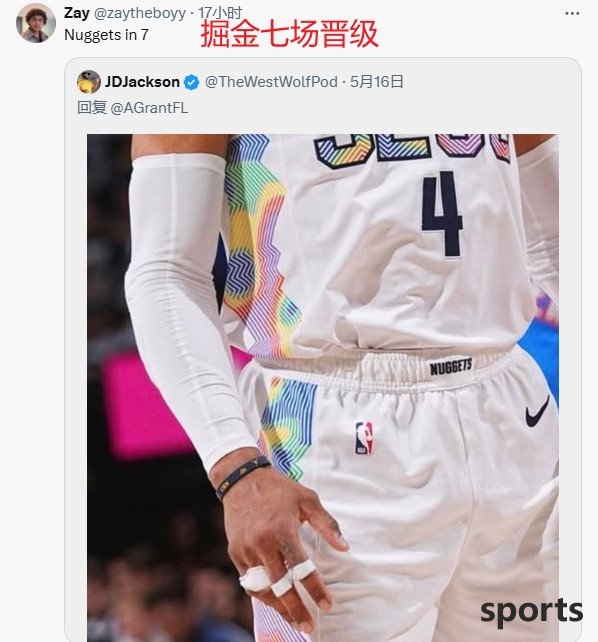Click the NBA logo on the shorts
The image size is (598, 642).
(364, 439)
